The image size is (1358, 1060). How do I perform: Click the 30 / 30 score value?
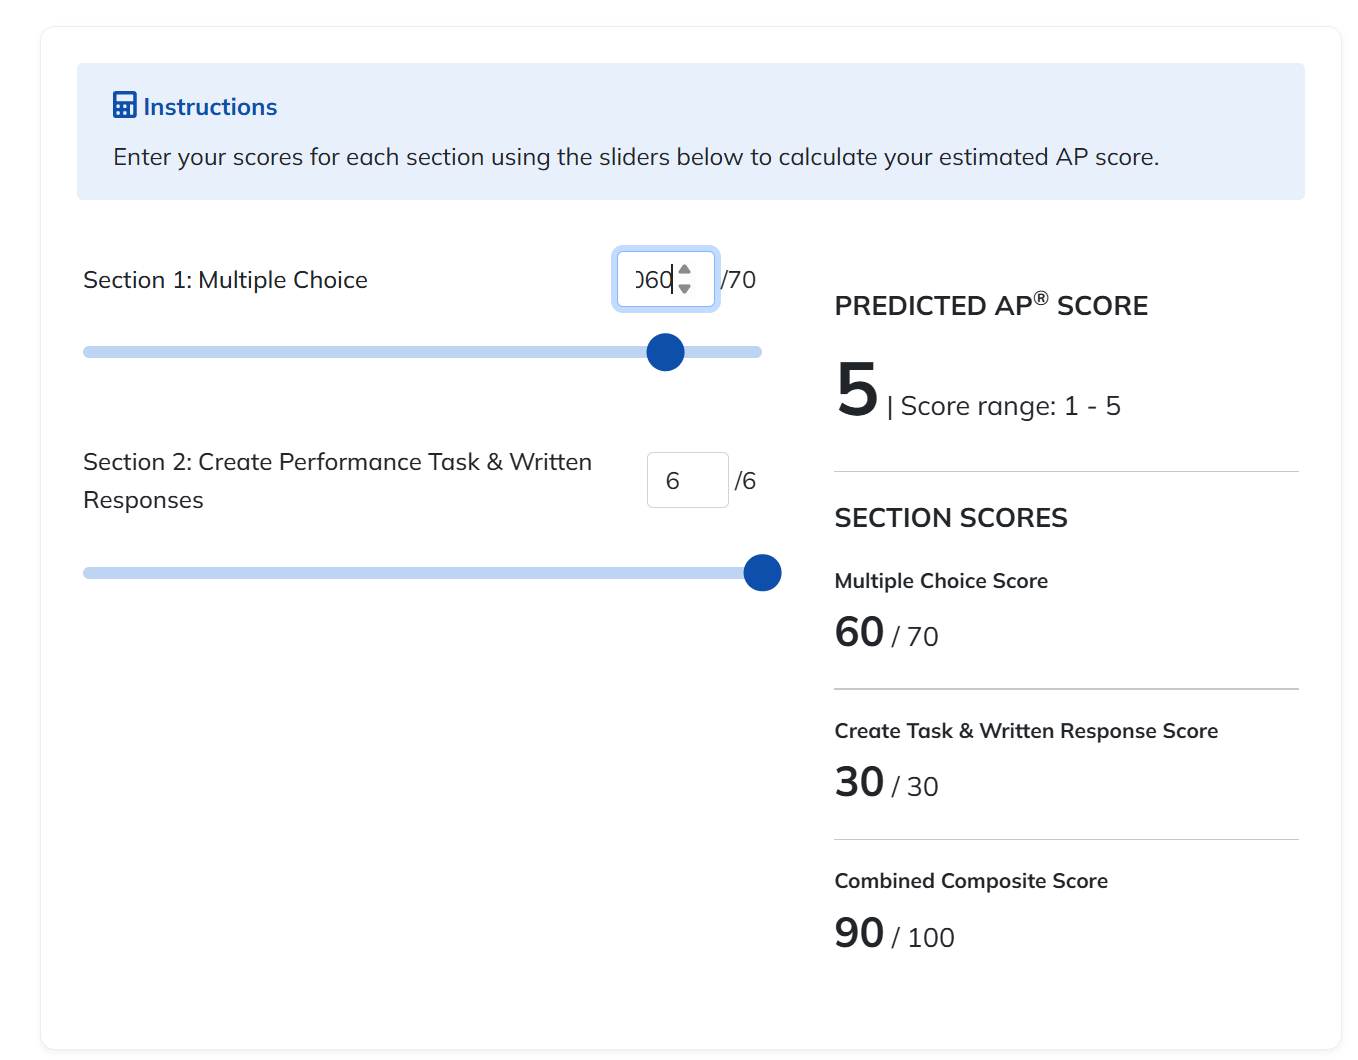pos(886,783)
